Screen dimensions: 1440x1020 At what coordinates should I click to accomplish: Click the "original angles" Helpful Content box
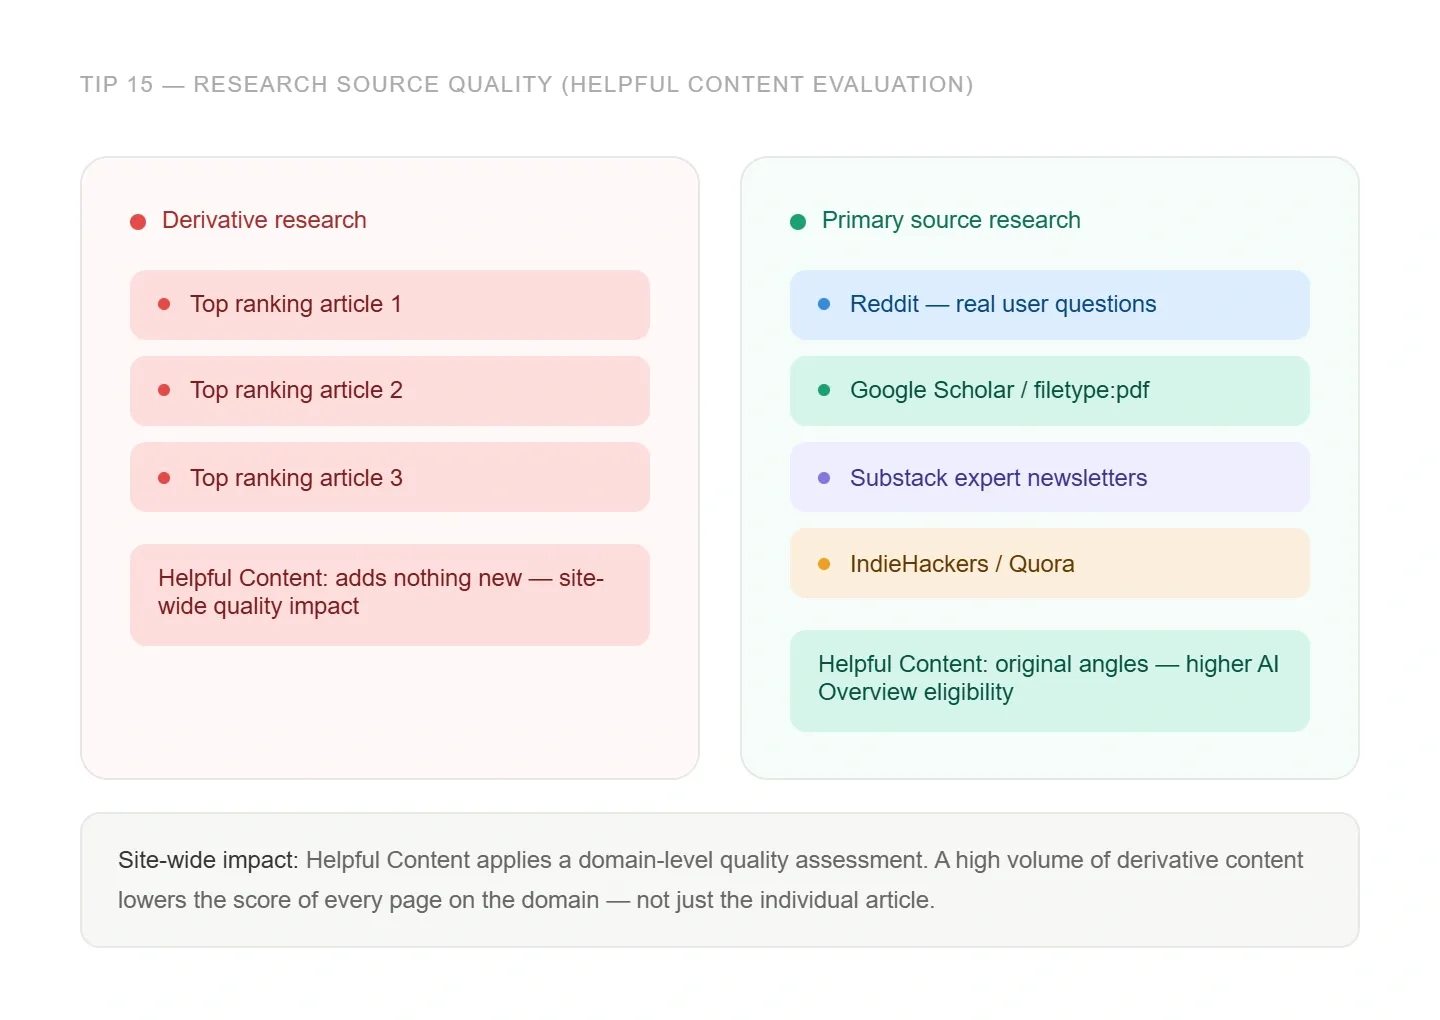(1049, 679)
